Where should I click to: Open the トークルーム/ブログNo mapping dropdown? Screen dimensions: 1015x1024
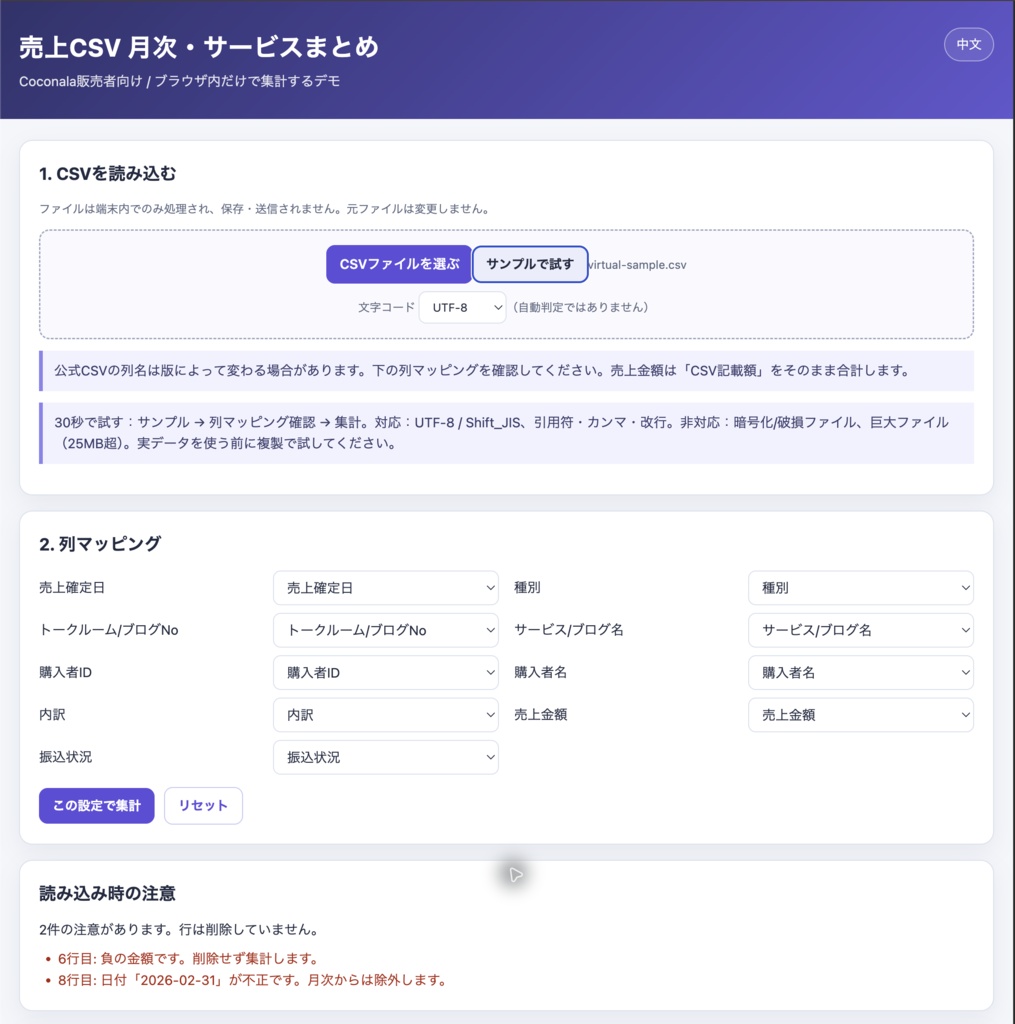click(x=386, y=630)
